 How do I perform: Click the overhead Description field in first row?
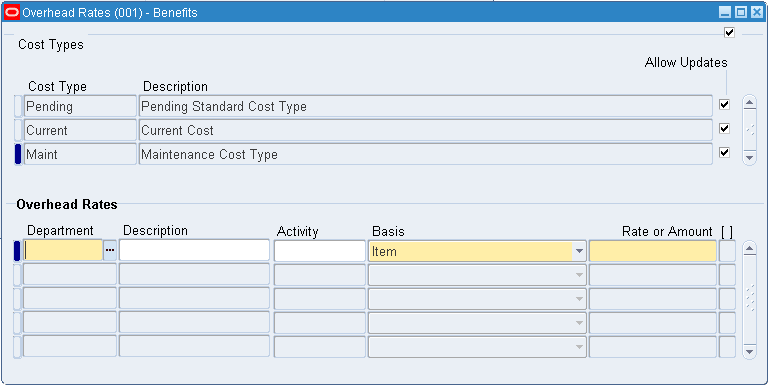point(194,250)
